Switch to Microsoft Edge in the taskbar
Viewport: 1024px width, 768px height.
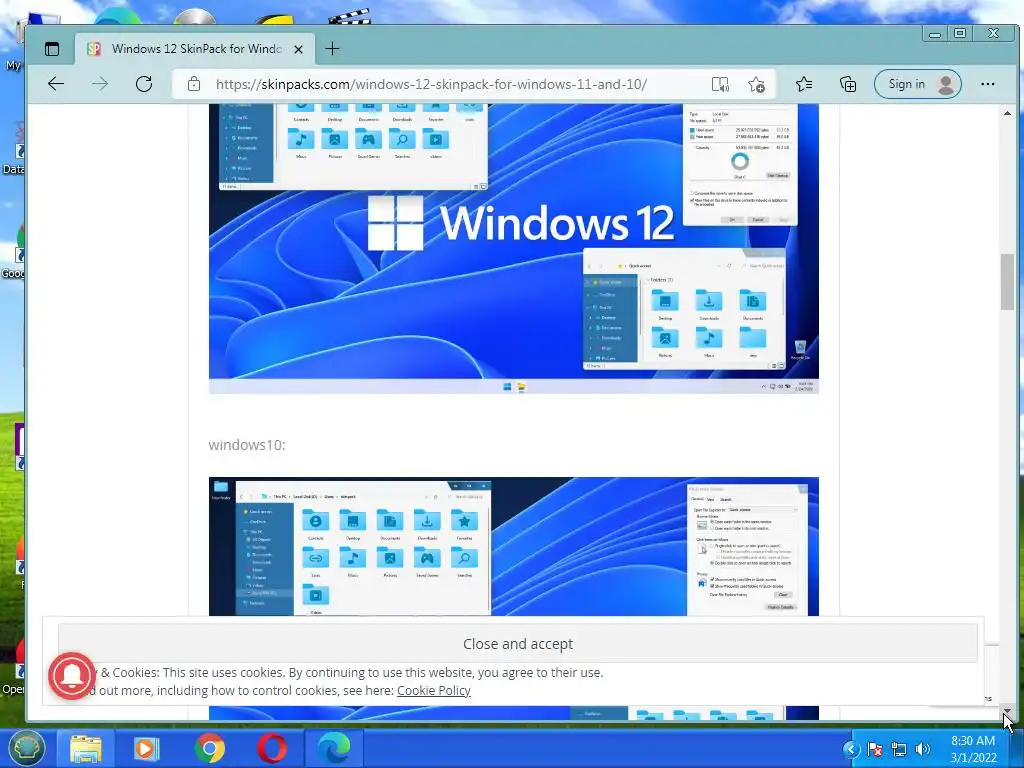click(334, 748)
